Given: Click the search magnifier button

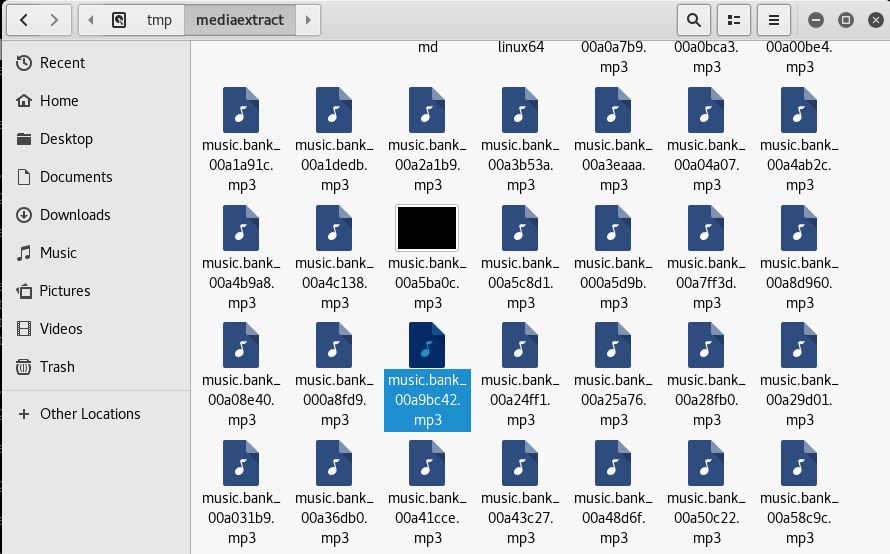Looking at the screenshot, I should coord(693,19).
